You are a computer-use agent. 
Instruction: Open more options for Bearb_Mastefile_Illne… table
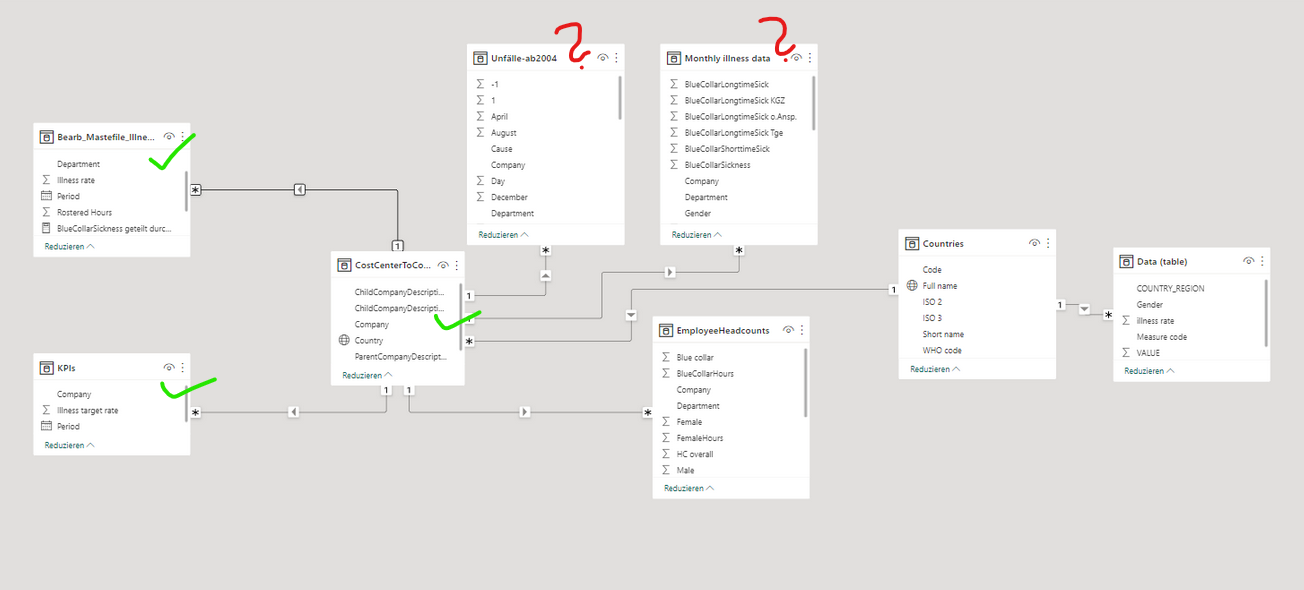click(182, 136)
